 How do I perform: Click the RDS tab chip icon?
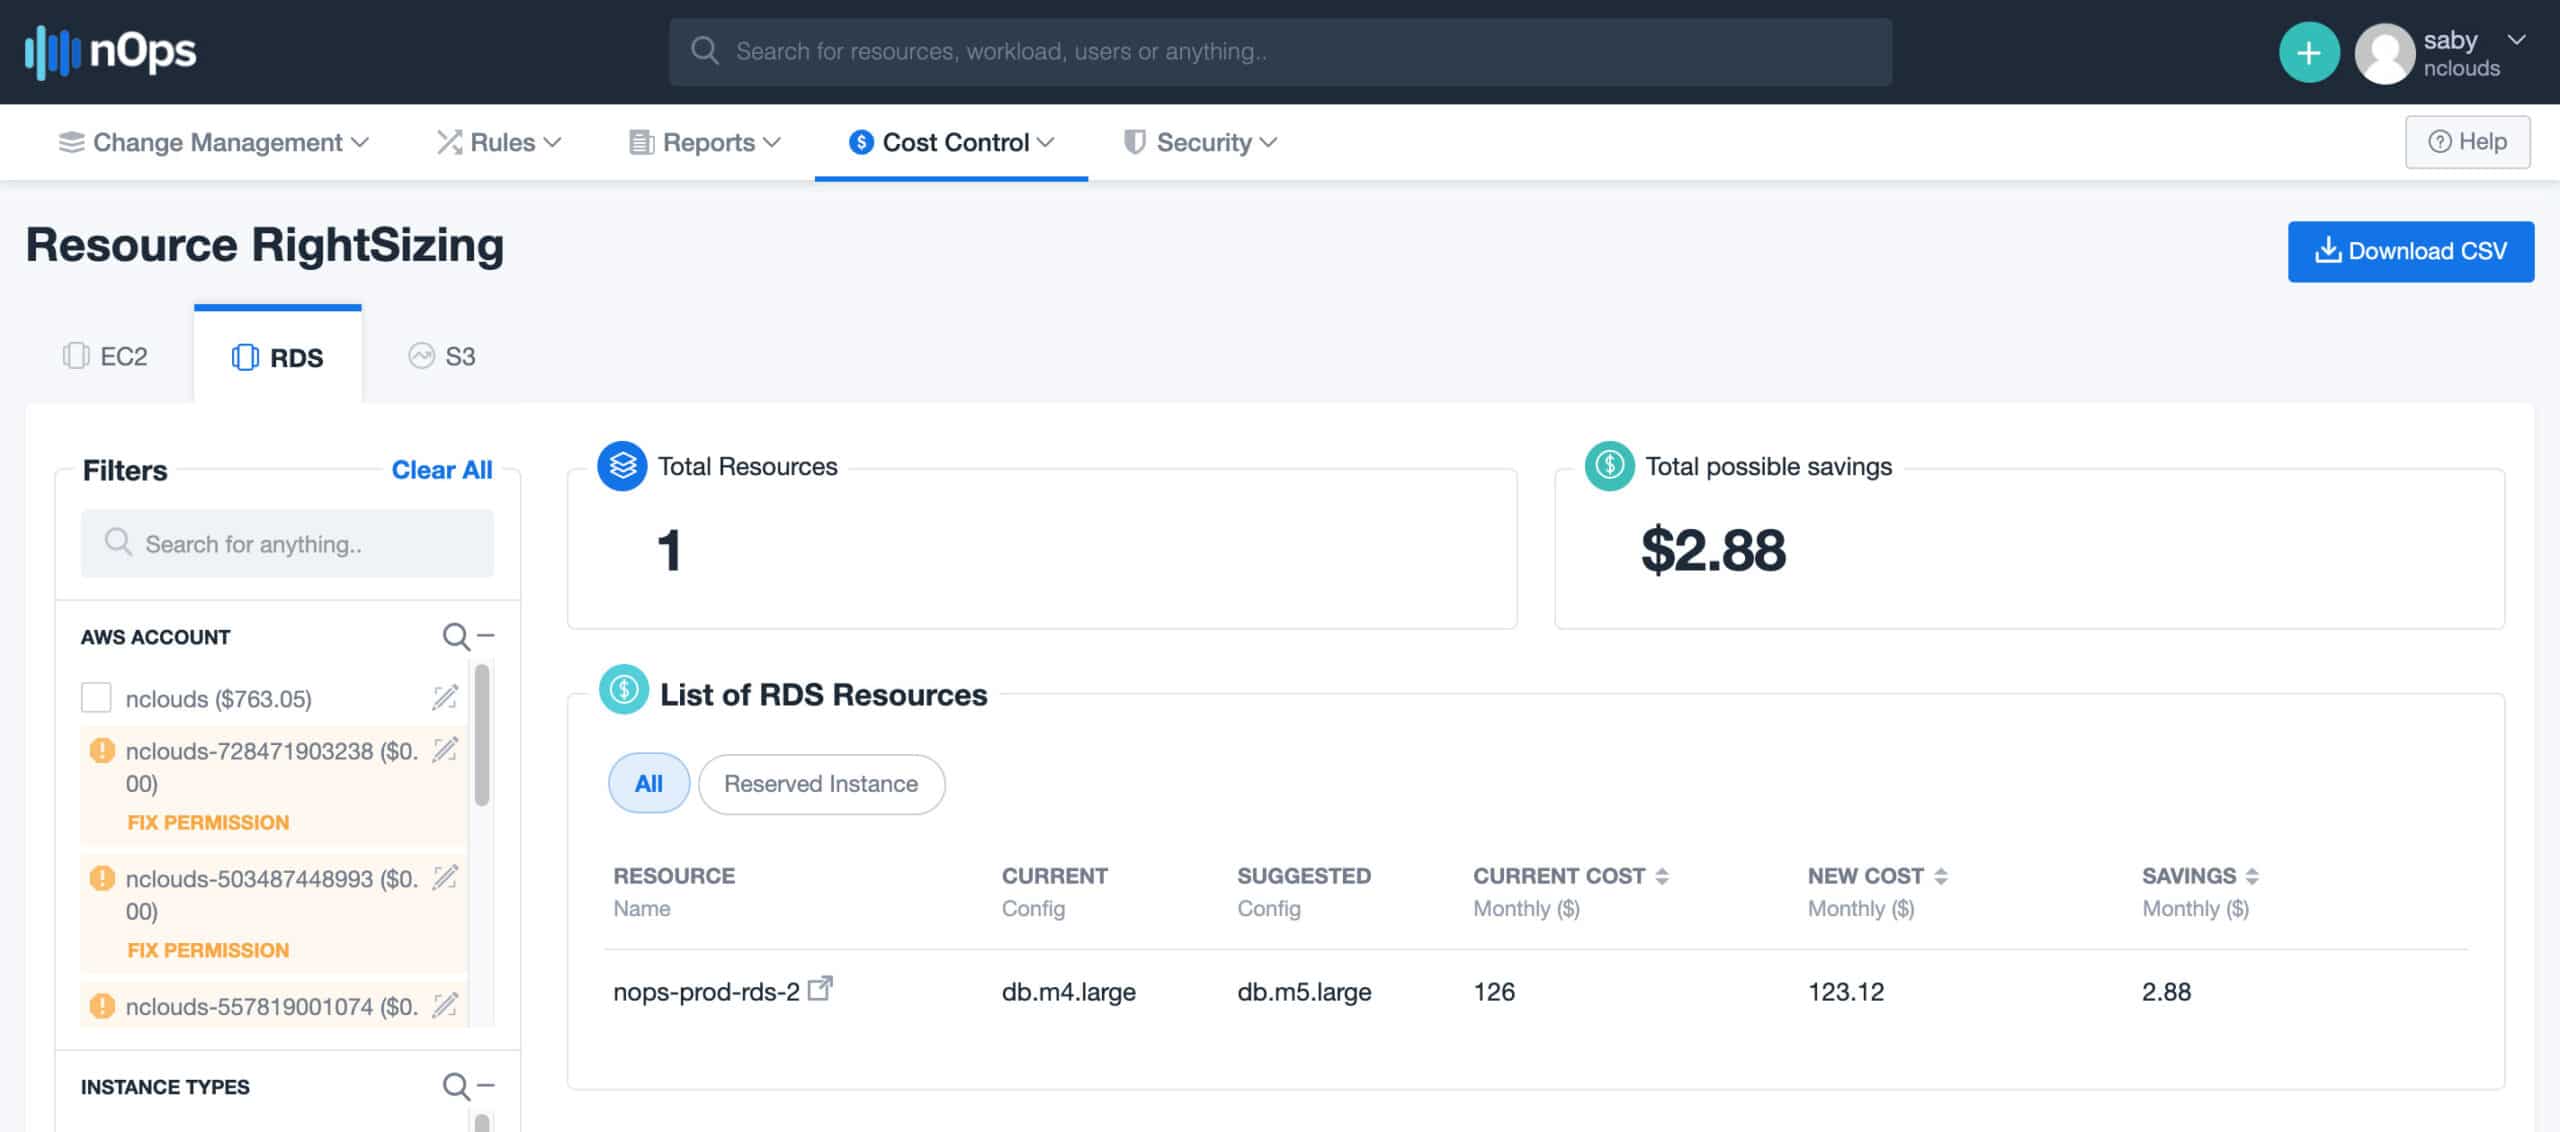tap(245, 358)
